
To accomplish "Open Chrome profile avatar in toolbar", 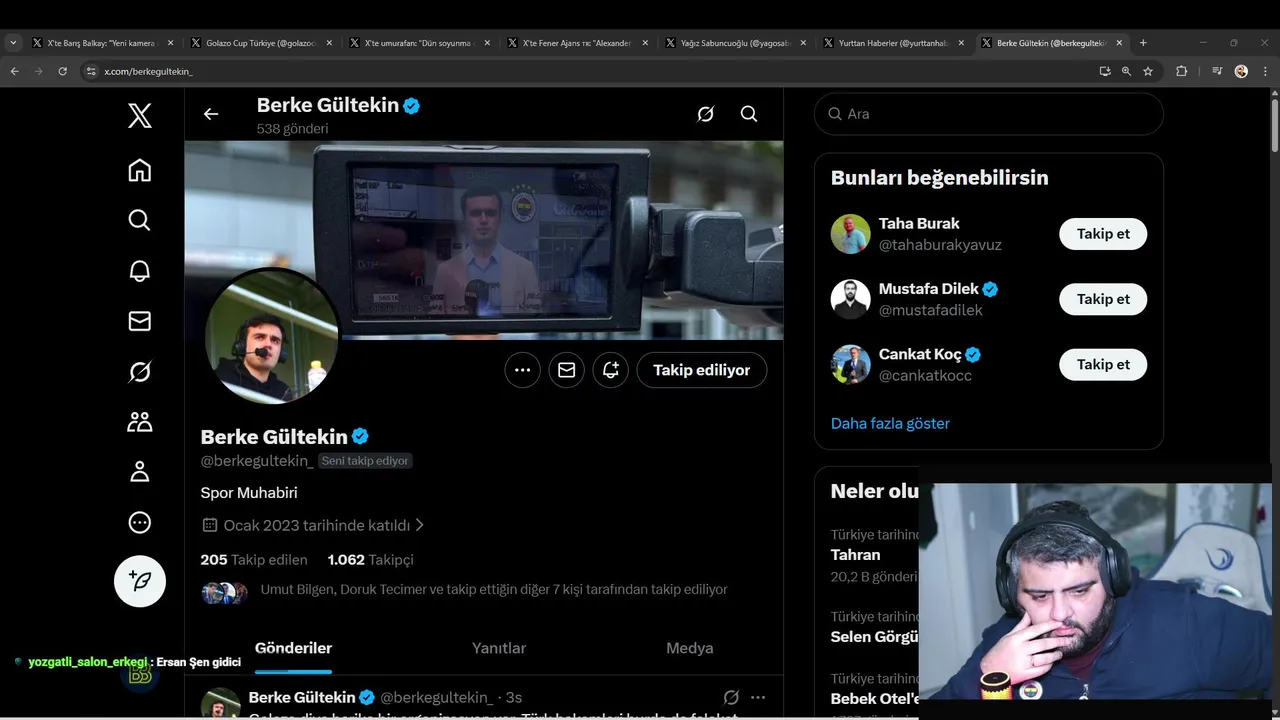I will click(1241, 71).
